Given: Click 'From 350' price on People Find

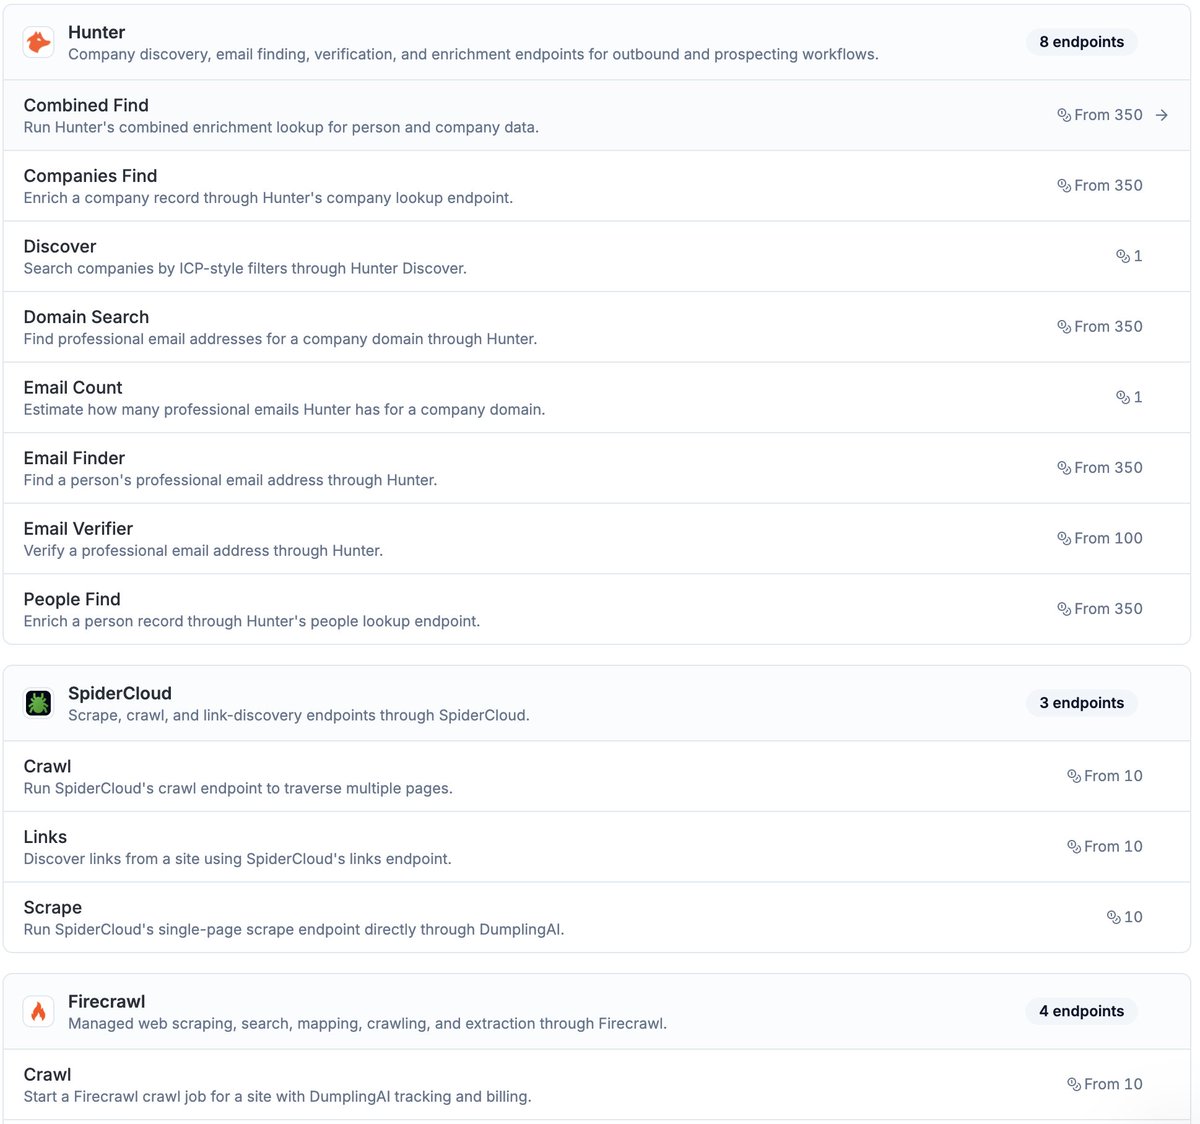Looking at the screenshot, I should (1108, 608).
